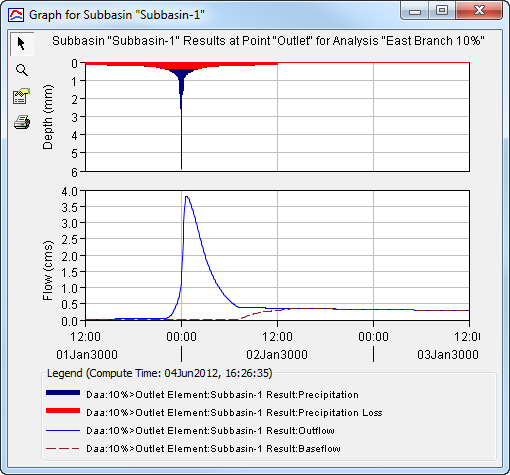Click the 4.0 tick label on the flow axis
510x475 pixels.
click(69, 192)
